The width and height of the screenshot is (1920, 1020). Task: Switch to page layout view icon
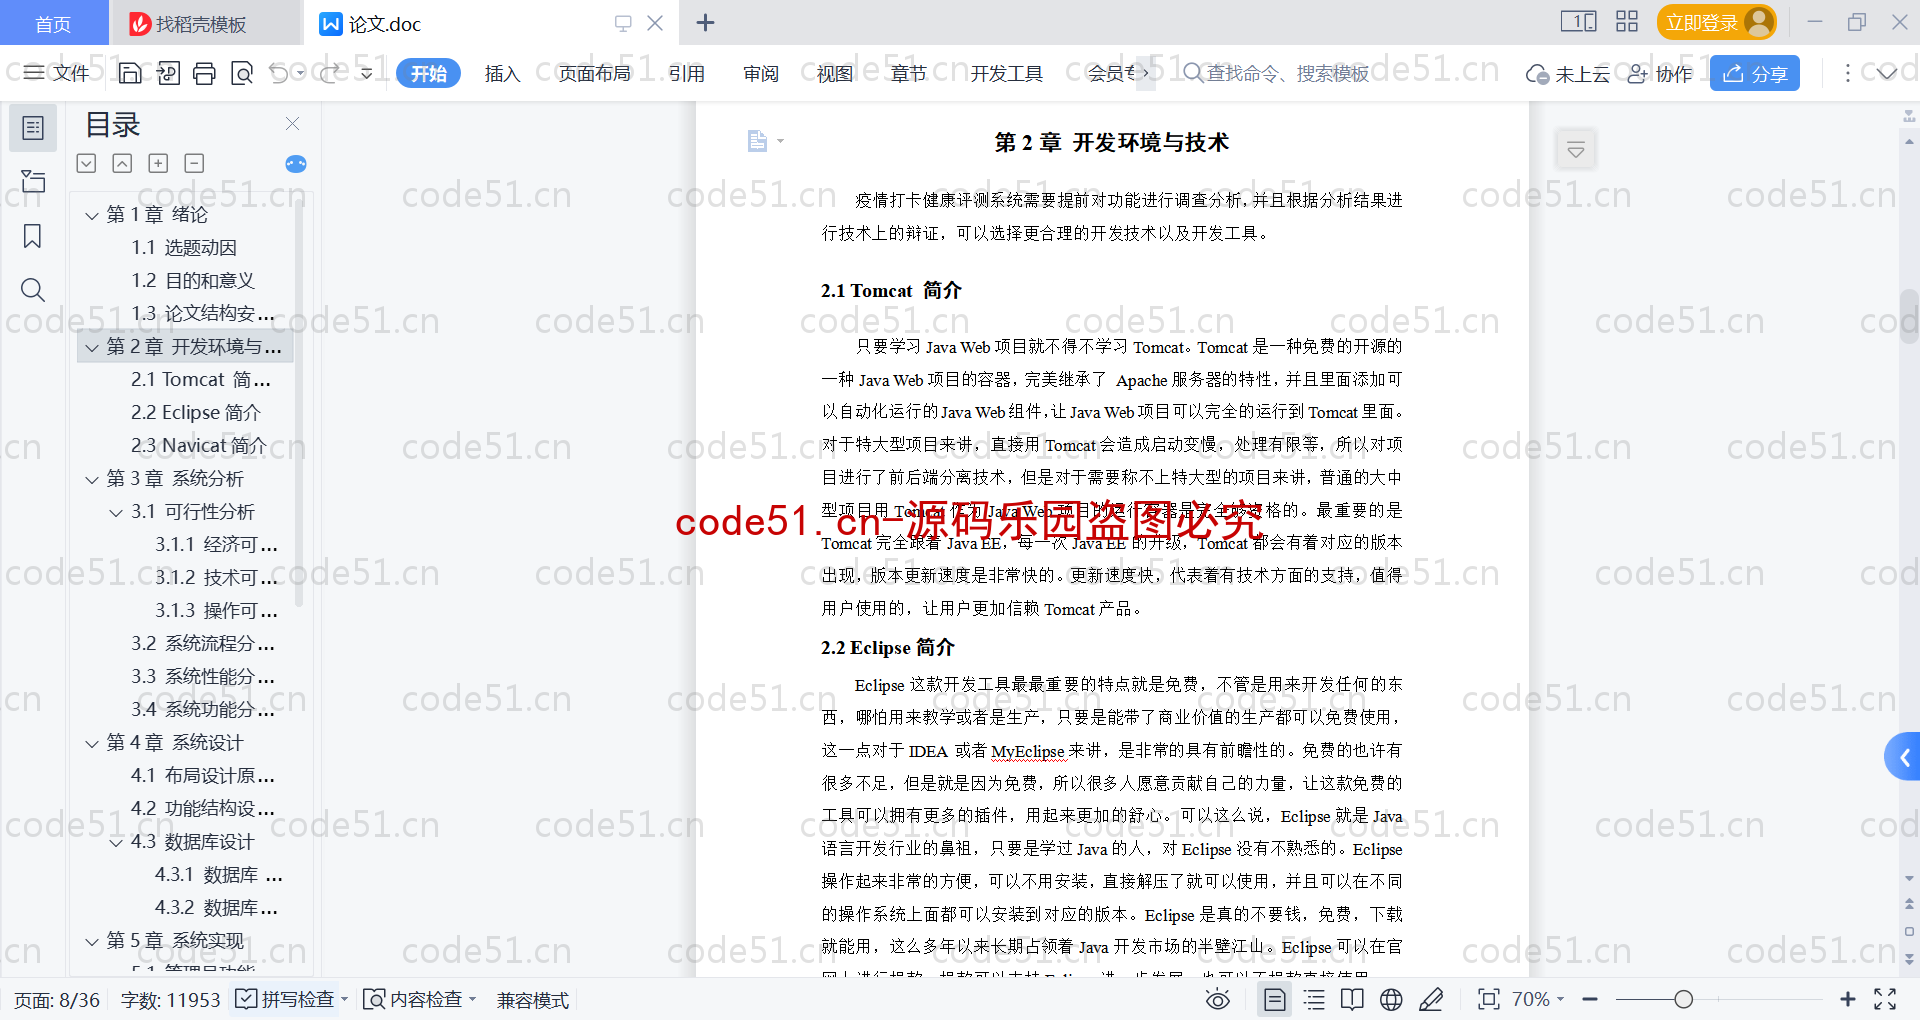click(x=1275, y=999)
